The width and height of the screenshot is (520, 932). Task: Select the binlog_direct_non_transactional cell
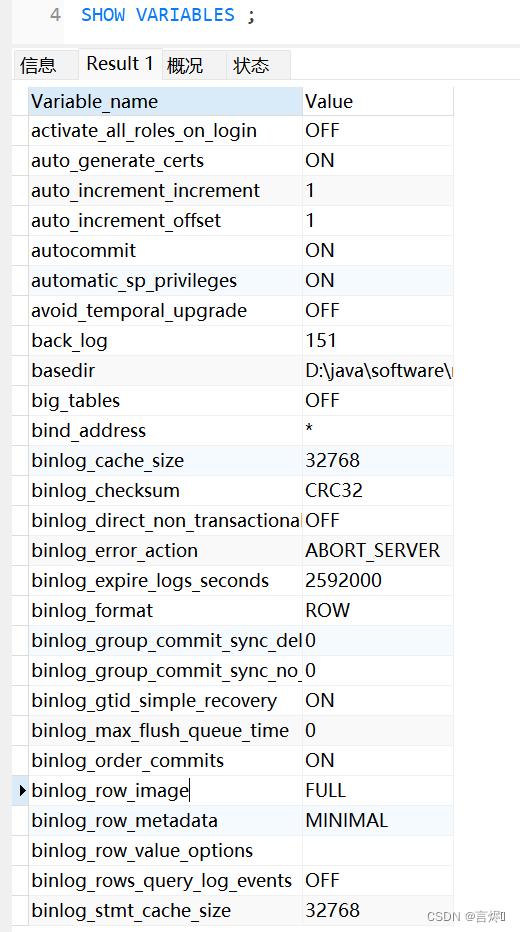165,521
